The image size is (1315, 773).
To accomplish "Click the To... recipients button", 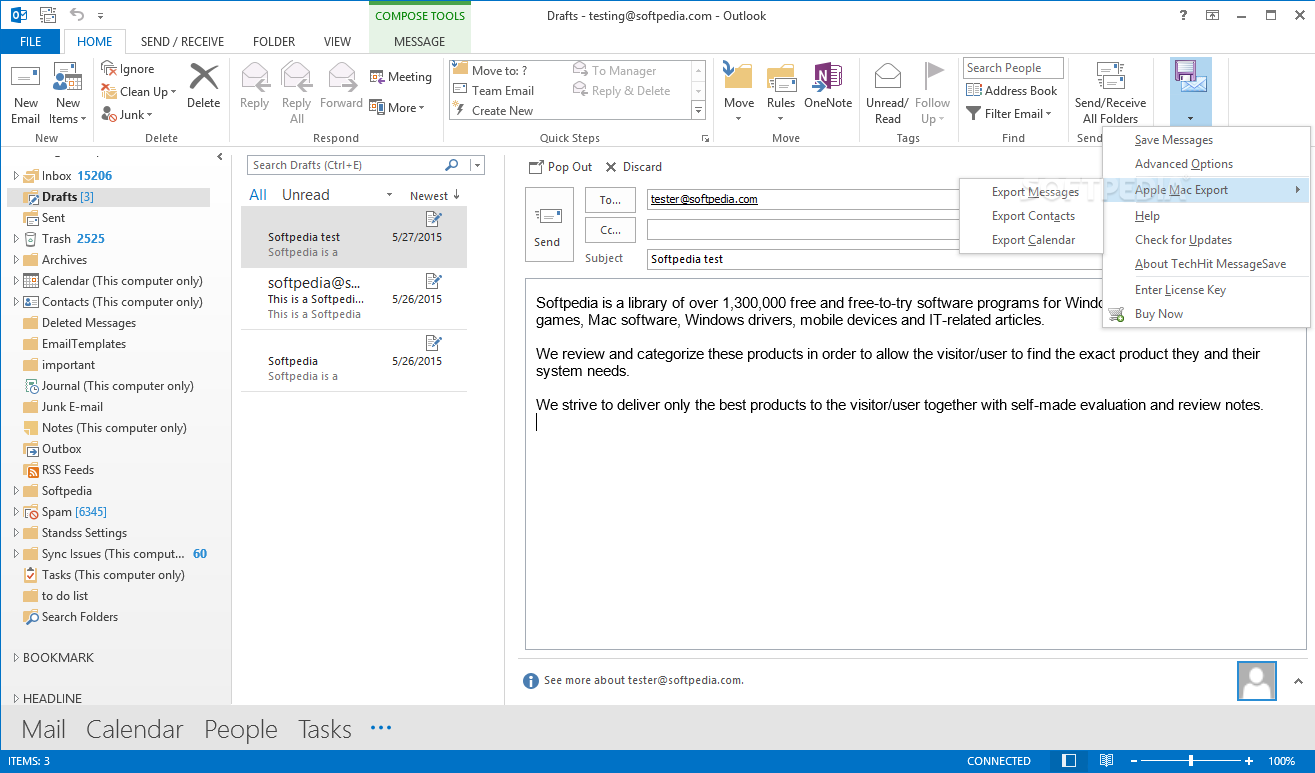I will pyautogui.click(x=610, y=200).
